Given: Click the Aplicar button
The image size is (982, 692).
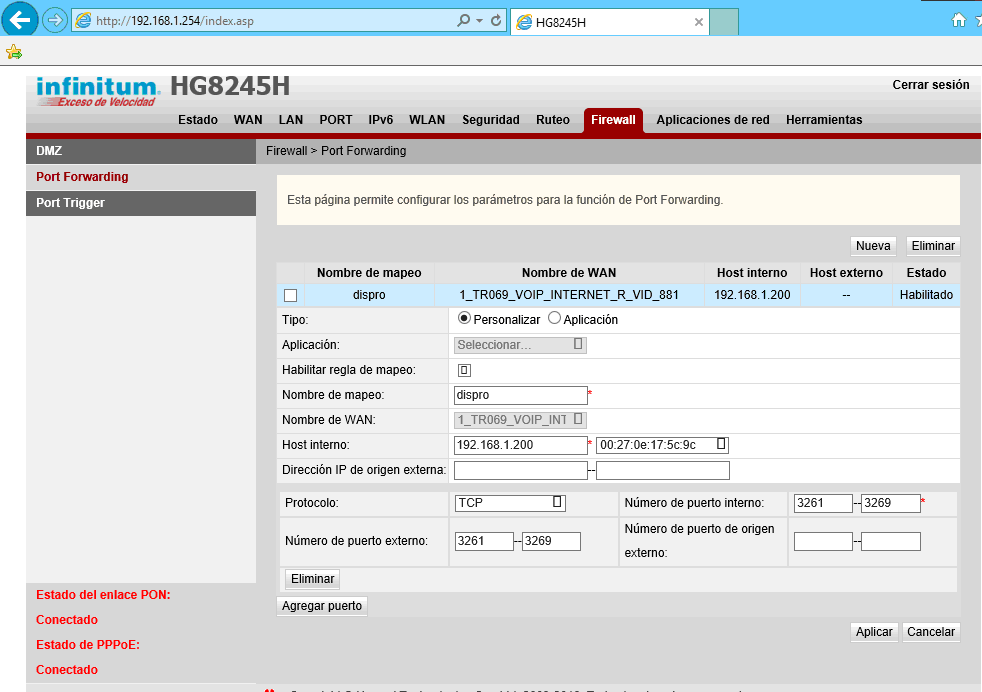Looking at the screenshot, I should (873, 631).
